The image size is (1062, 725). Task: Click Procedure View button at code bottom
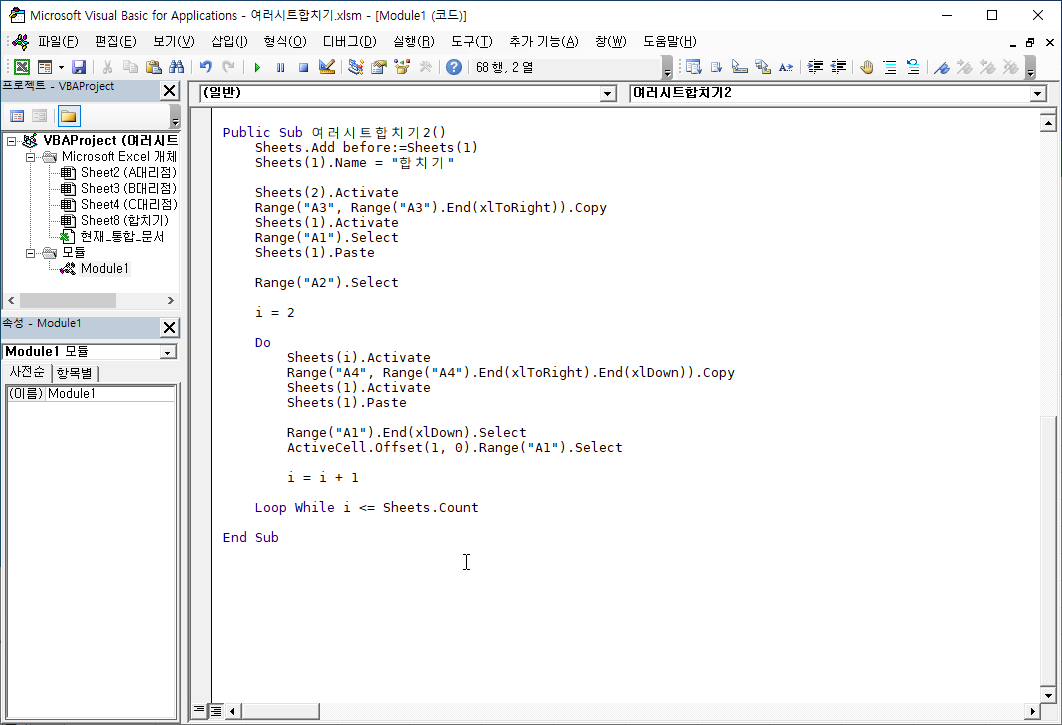point(198,711)
